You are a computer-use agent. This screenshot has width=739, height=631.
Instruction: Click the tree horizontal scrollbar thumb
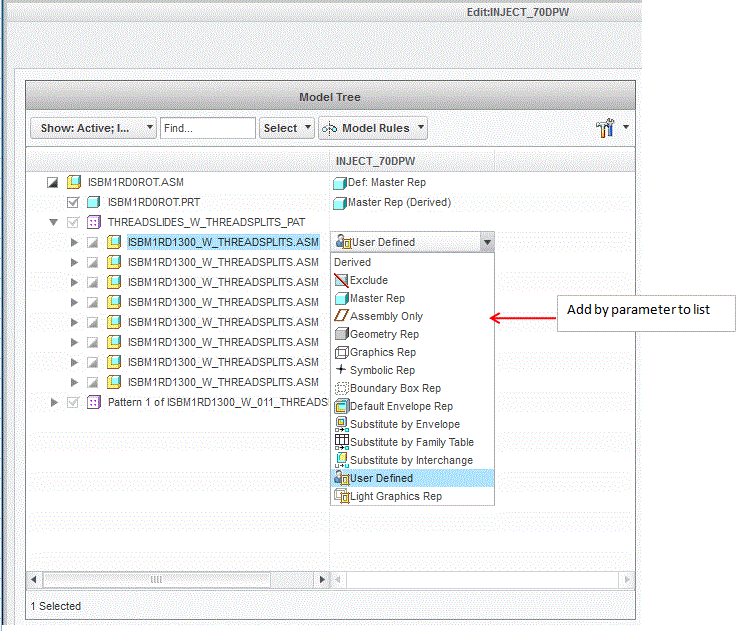coord(156,580)
